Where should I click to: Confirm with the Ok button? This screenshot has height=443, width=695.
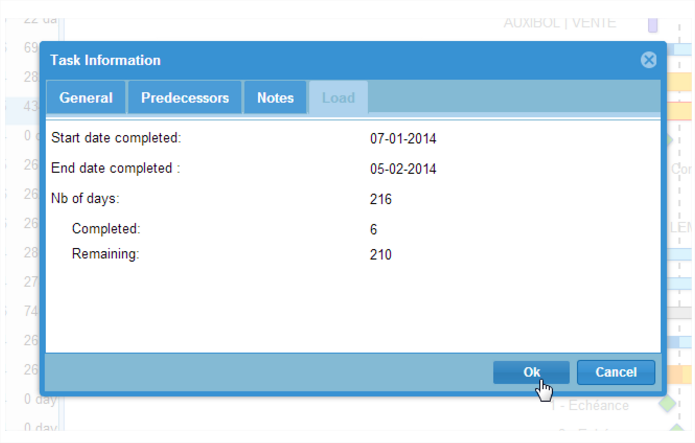point(531,372)
